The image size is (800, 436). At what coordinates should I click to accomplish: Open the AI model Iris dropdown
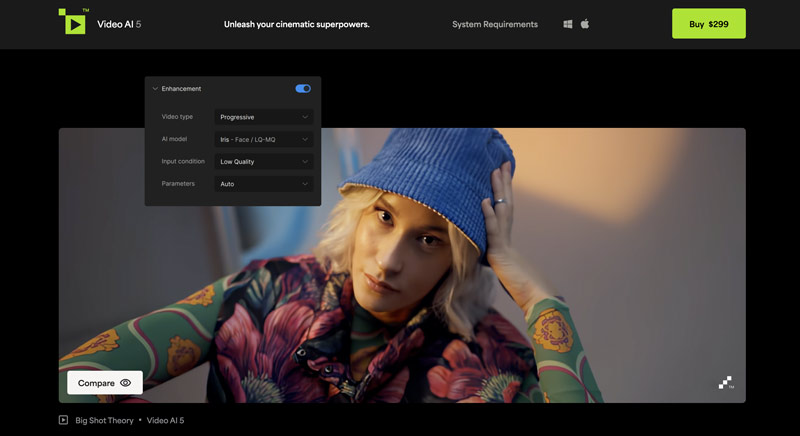coord(264,139)
